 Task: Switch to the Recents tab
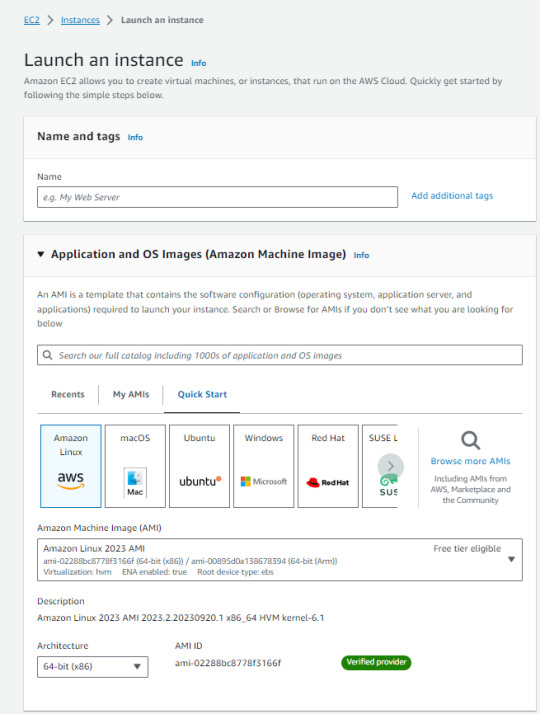click(x=68, y=394)
